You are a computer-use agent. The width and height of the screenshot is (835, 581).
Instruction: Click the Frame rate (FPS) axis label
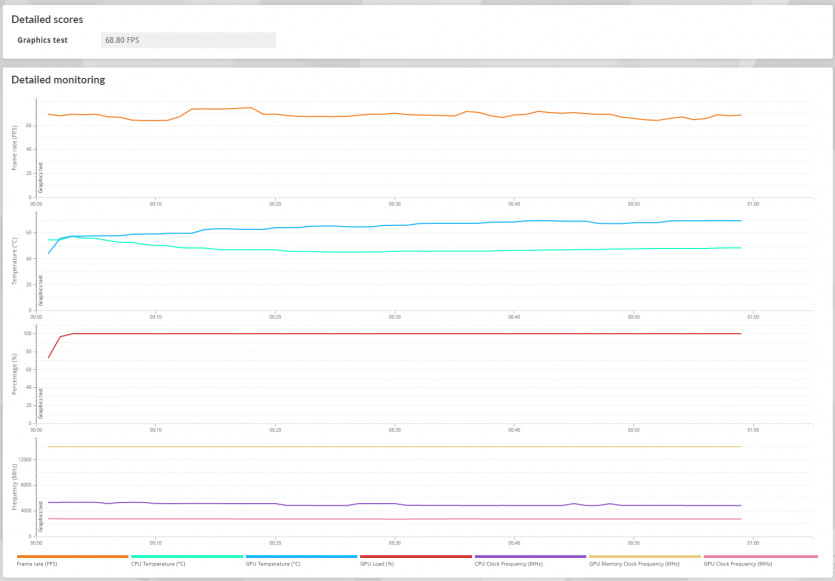(15, 148)
